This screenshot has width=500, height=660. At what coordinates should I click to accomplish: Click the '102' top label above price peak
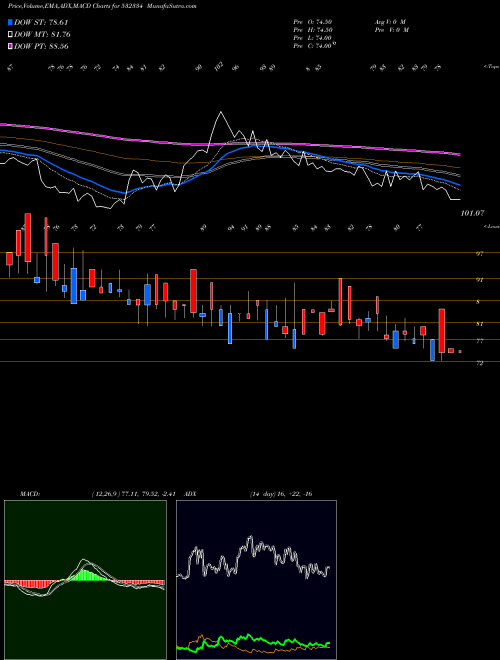pyautogui.click(x=219, y=67)
